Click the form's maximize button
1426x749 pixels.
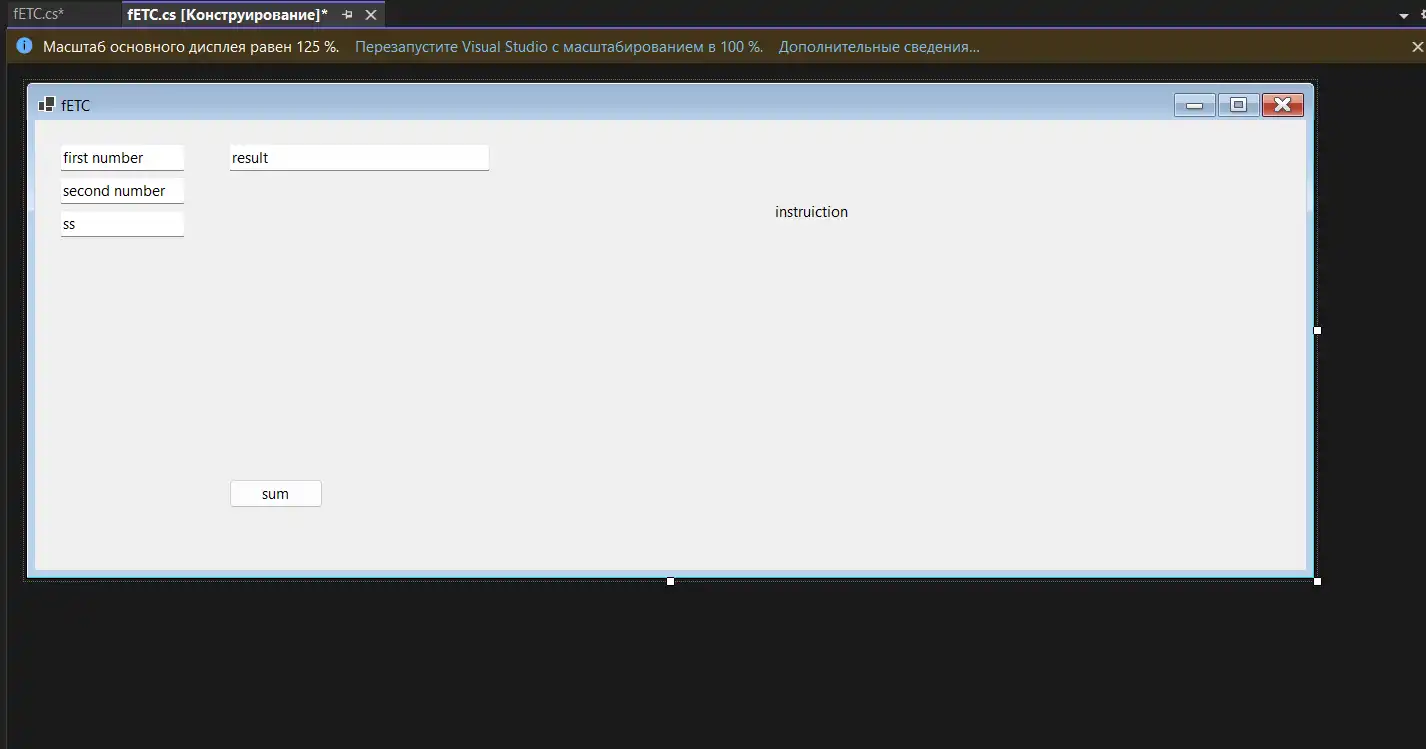[1238, 105]
